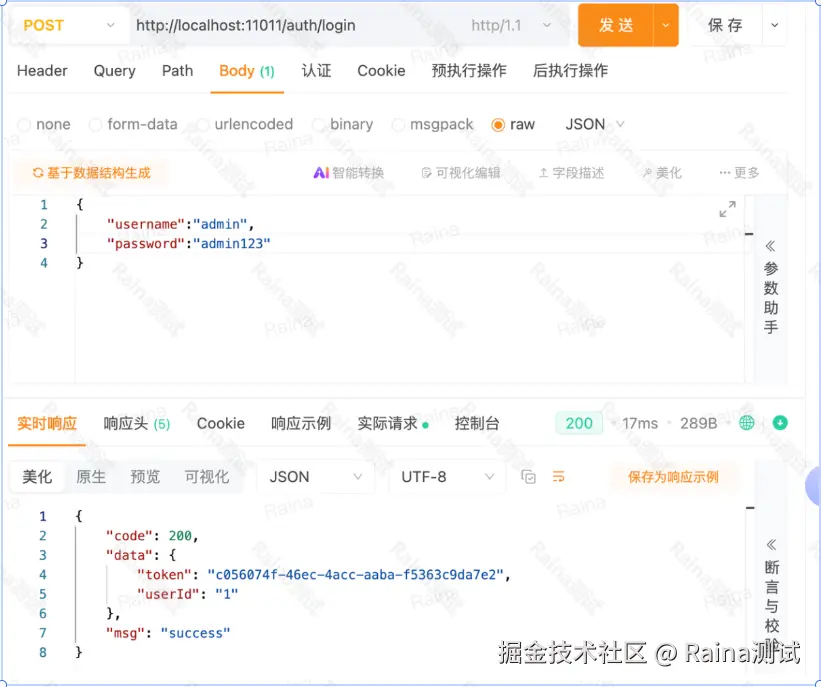Screen dimensions: 821x687
Task: Click the expand editor fullscreen icon
Action: tap(727, 209)
